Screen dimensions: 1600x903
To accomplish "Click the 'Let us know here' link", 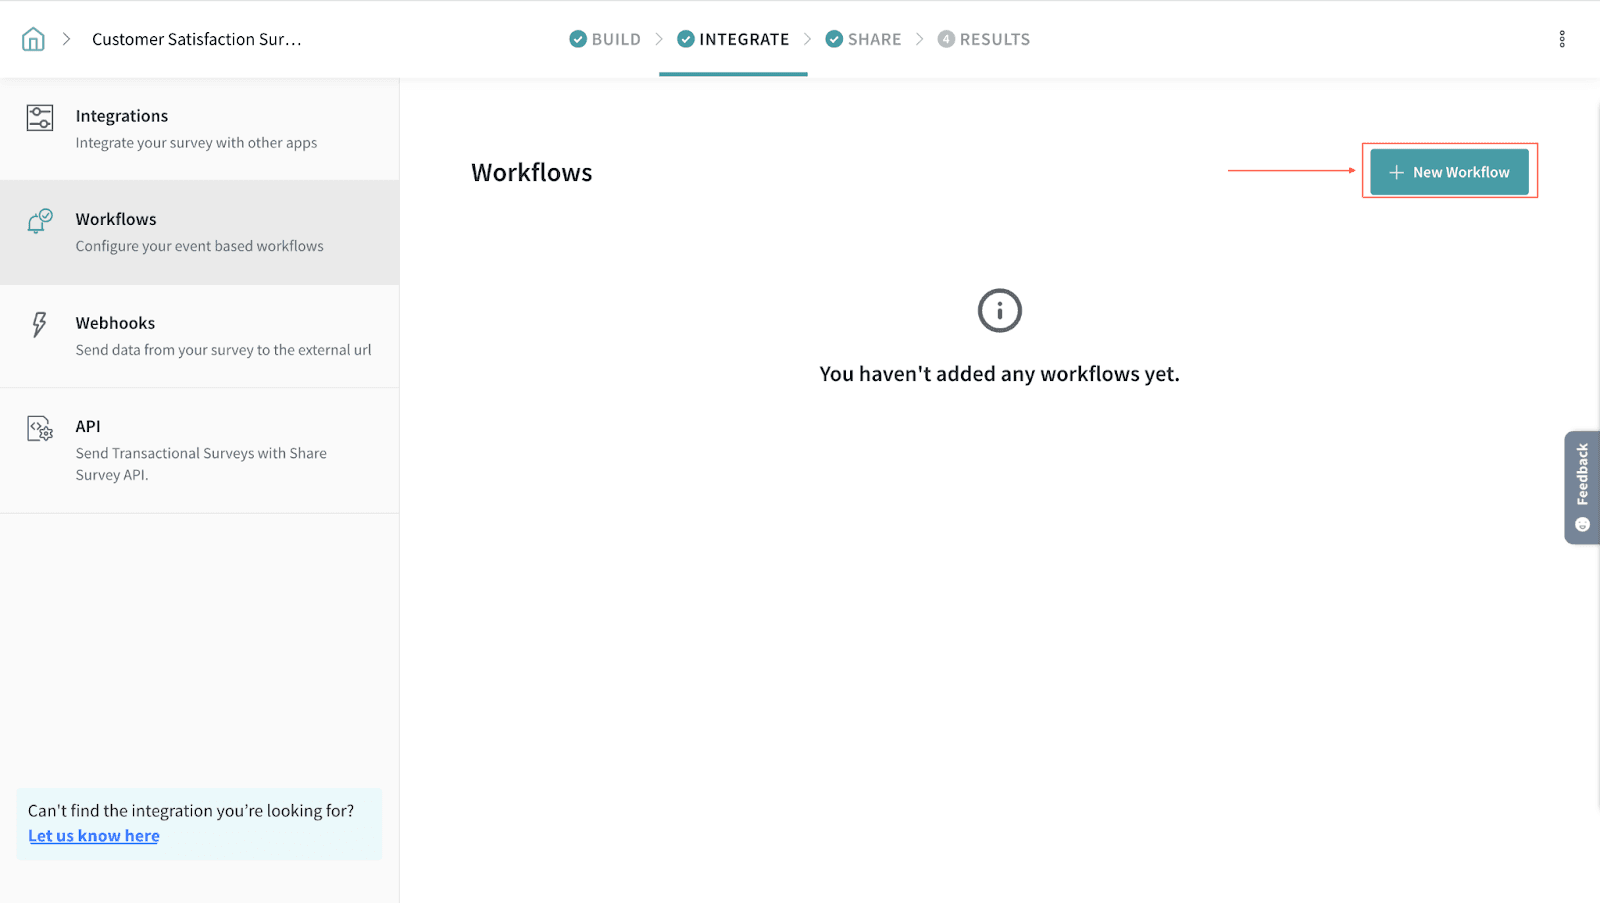I will click(94, 836).
